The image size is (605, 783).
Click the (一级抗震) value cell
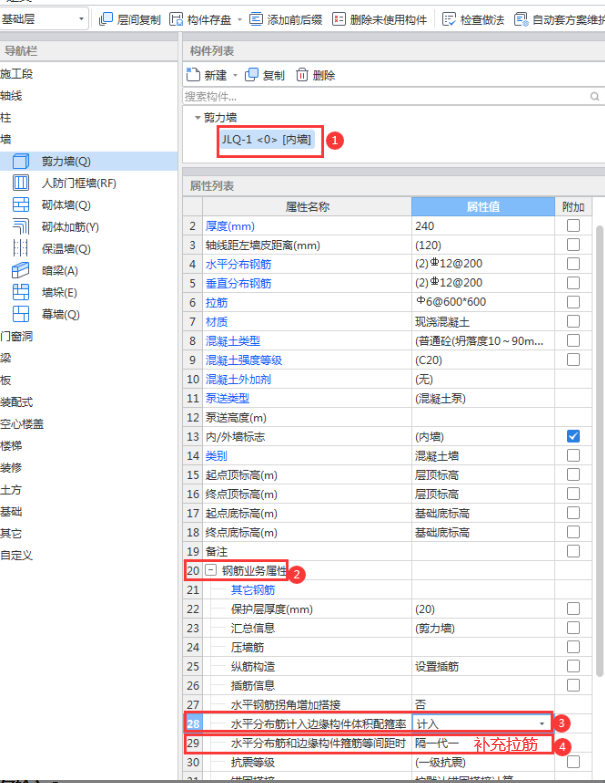(x=483, y=762)
